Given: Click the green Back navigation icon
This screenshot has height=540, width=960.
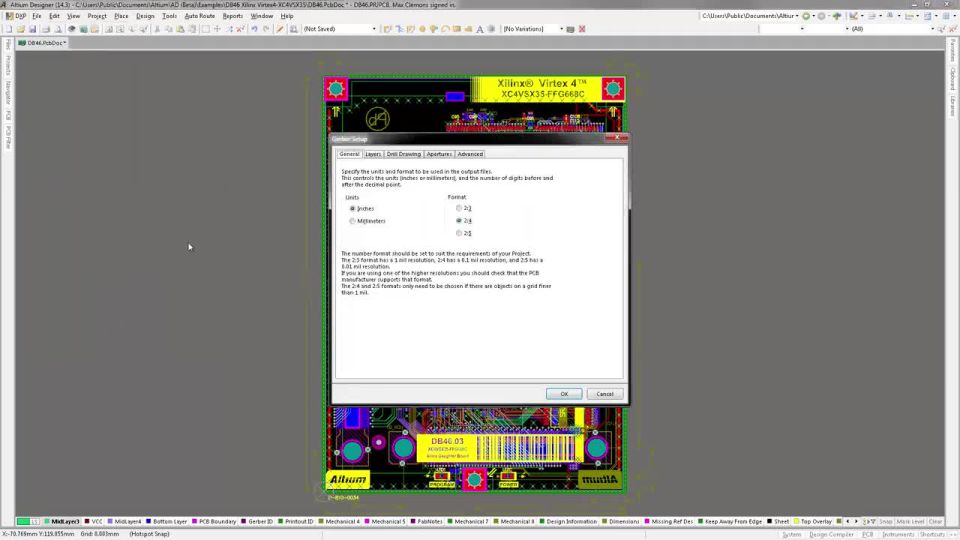Looking at the screenshot, I should pyautogui.click(x=806, y=16).
